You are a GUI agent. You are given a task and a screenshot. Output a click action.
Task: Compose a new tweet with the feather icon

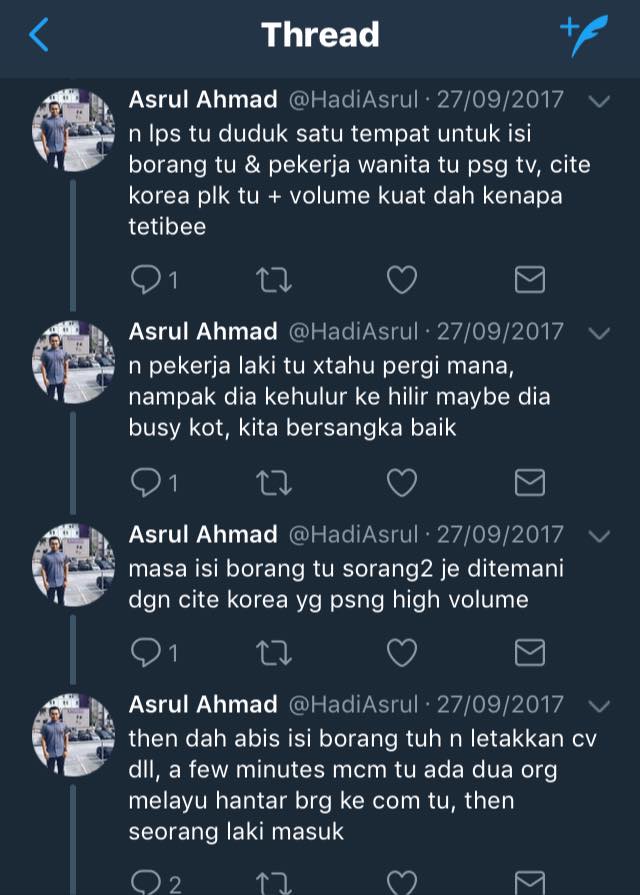click(x=583, y=35)
